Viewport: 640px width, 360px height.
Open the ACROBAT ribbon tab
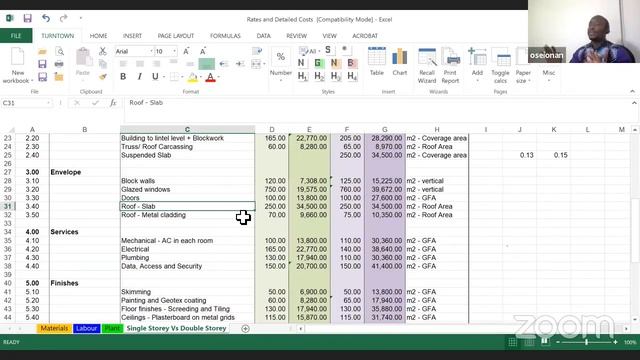click(x=365, y=36)
